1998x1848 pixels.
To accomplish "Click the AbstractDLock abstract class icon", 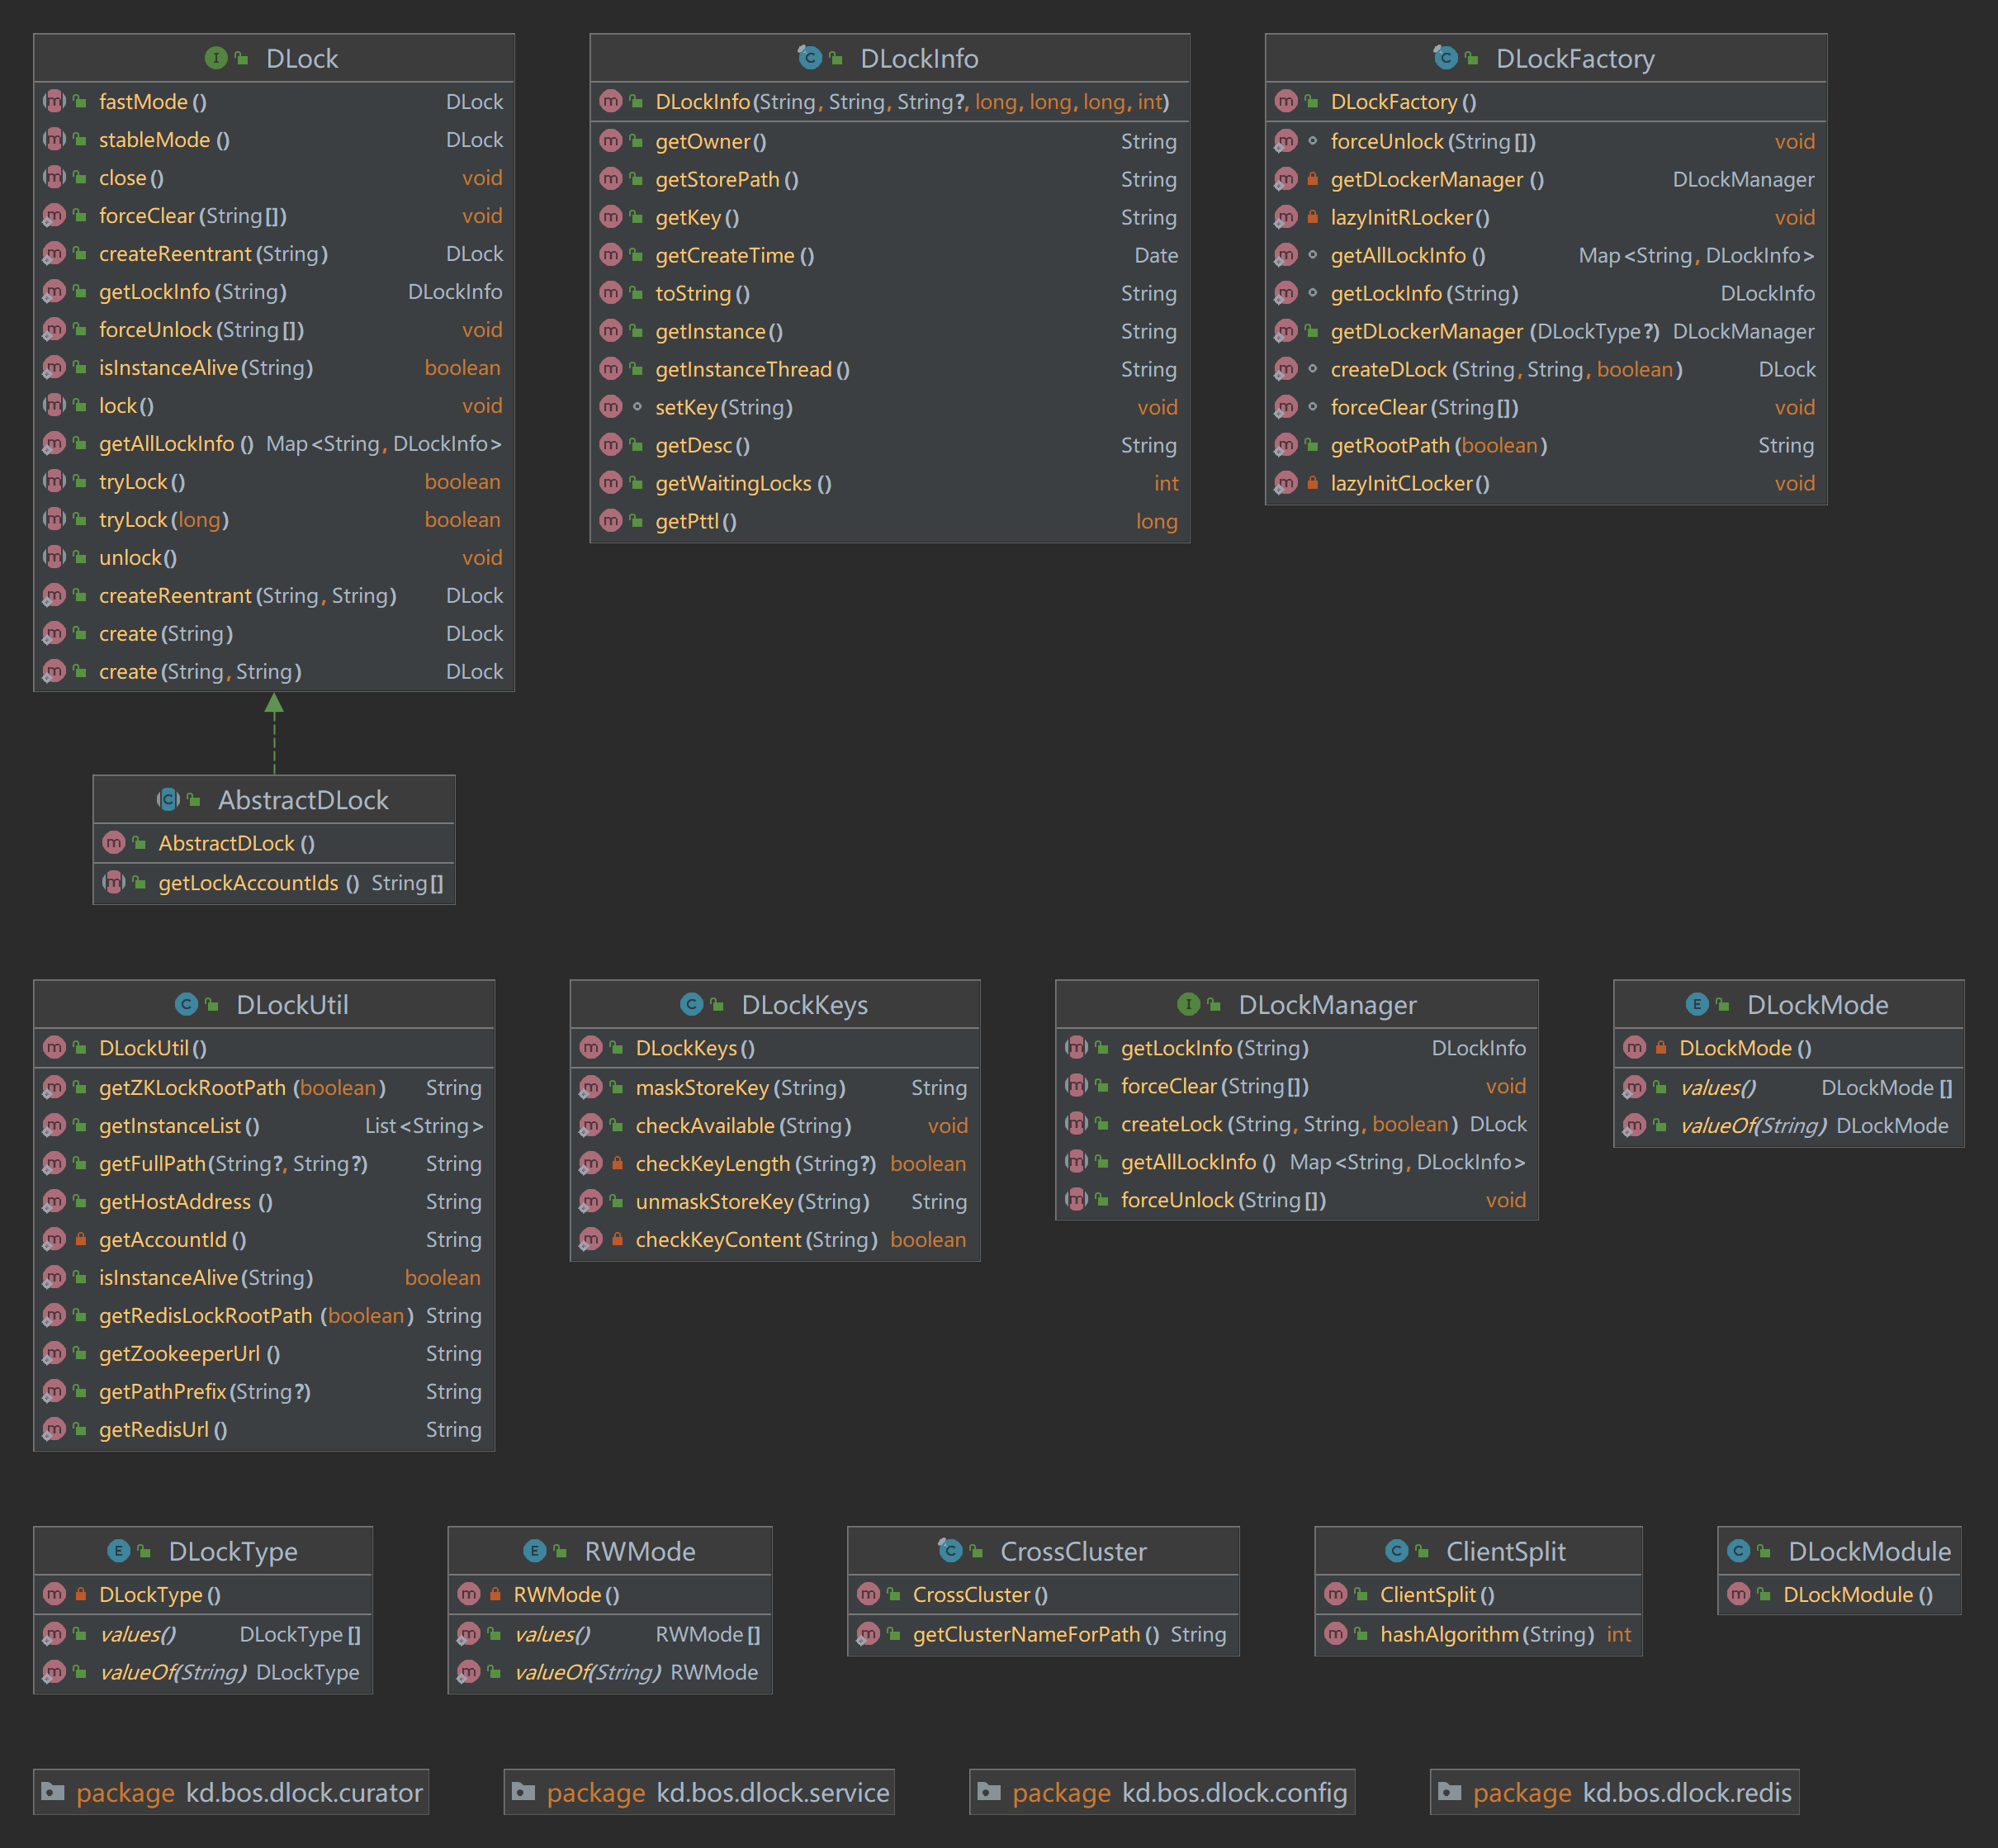I will (x=168, y=799).
